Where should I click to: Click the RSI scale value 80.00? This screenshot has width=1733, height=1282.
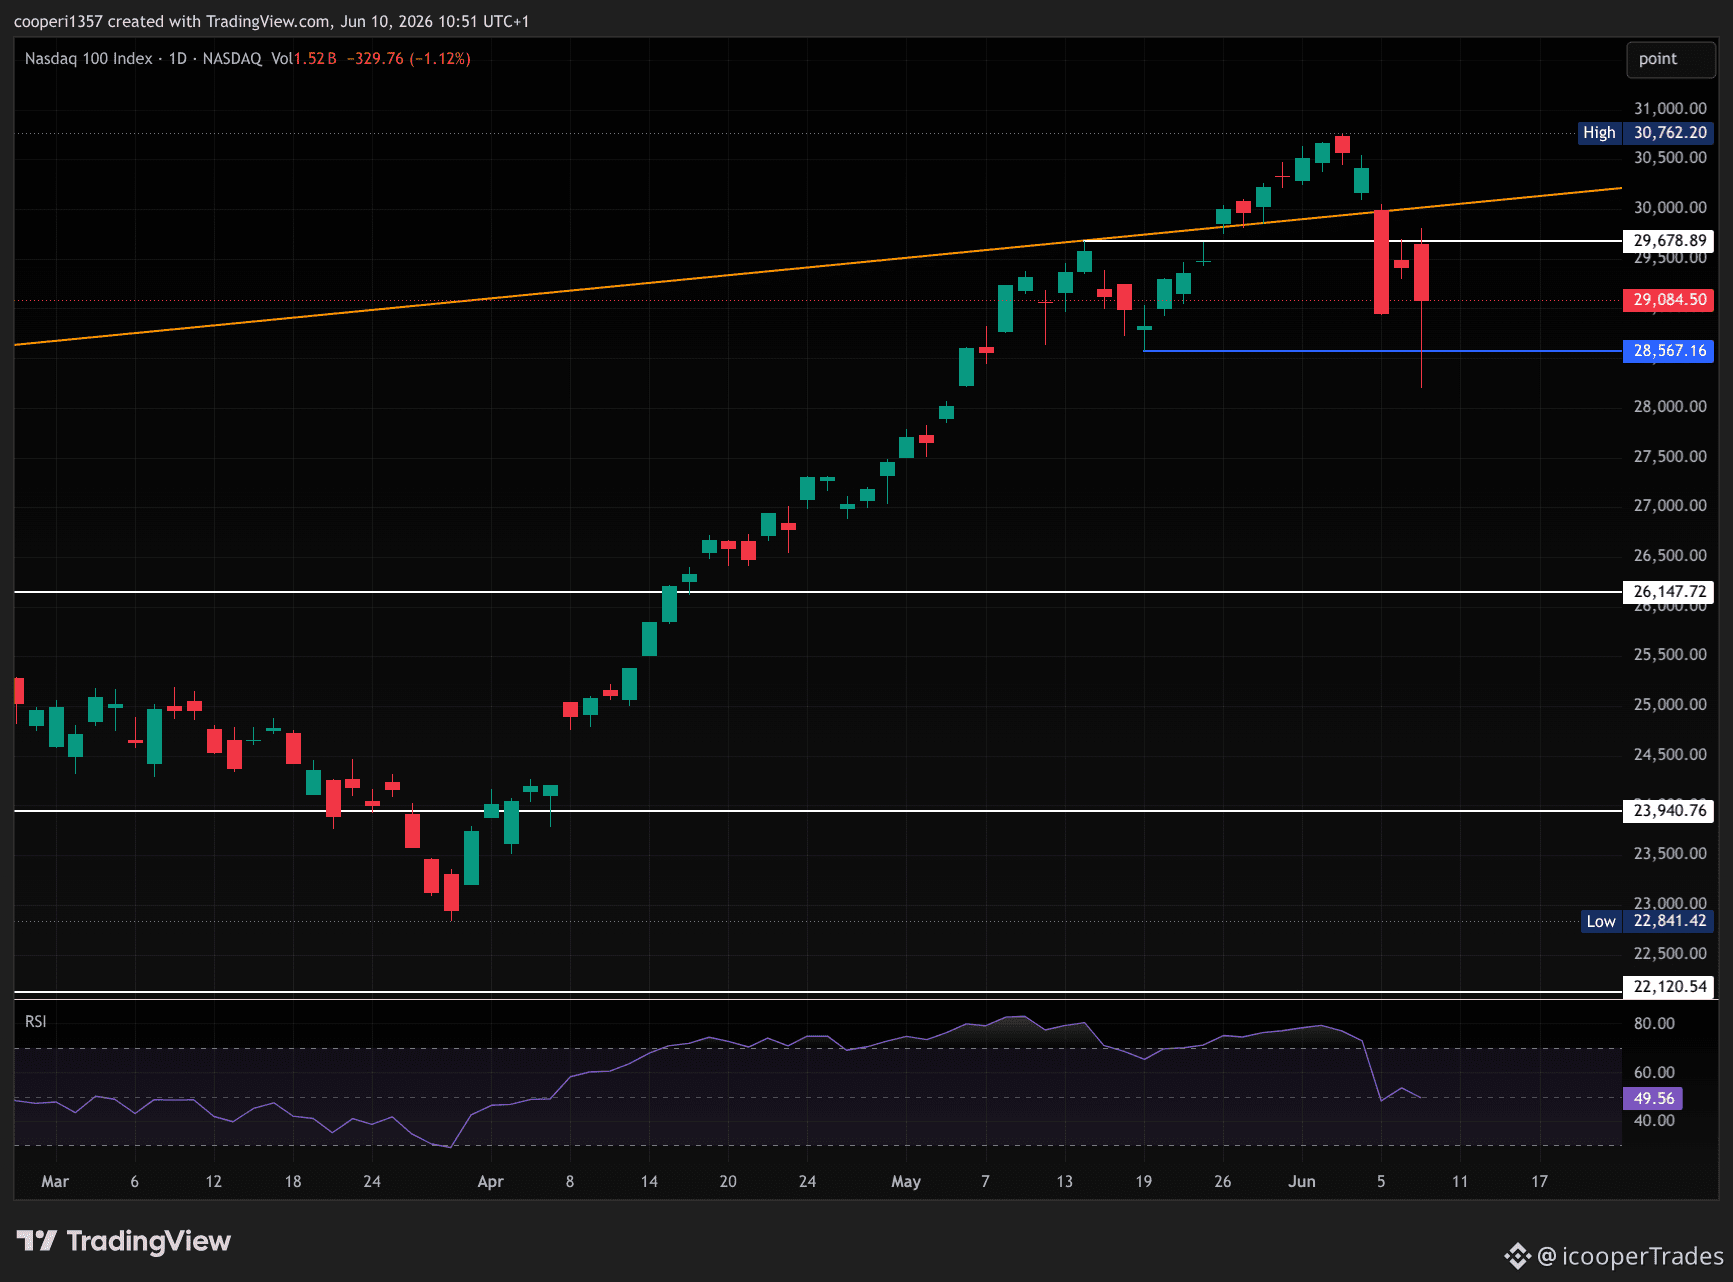click(1654, 1024)
